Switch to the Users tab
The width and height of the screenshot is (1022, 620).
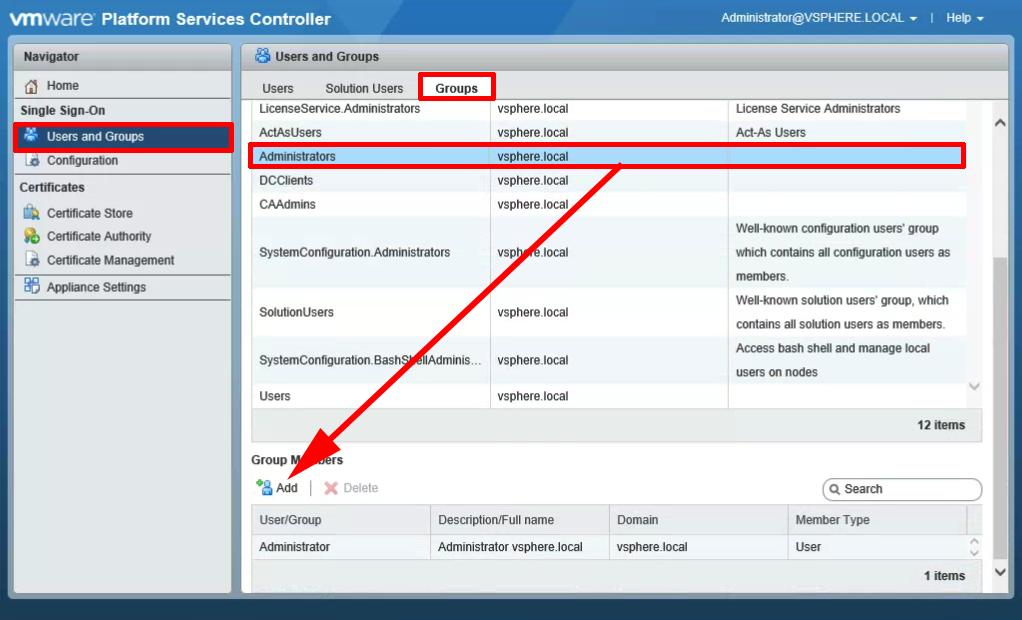278,88
